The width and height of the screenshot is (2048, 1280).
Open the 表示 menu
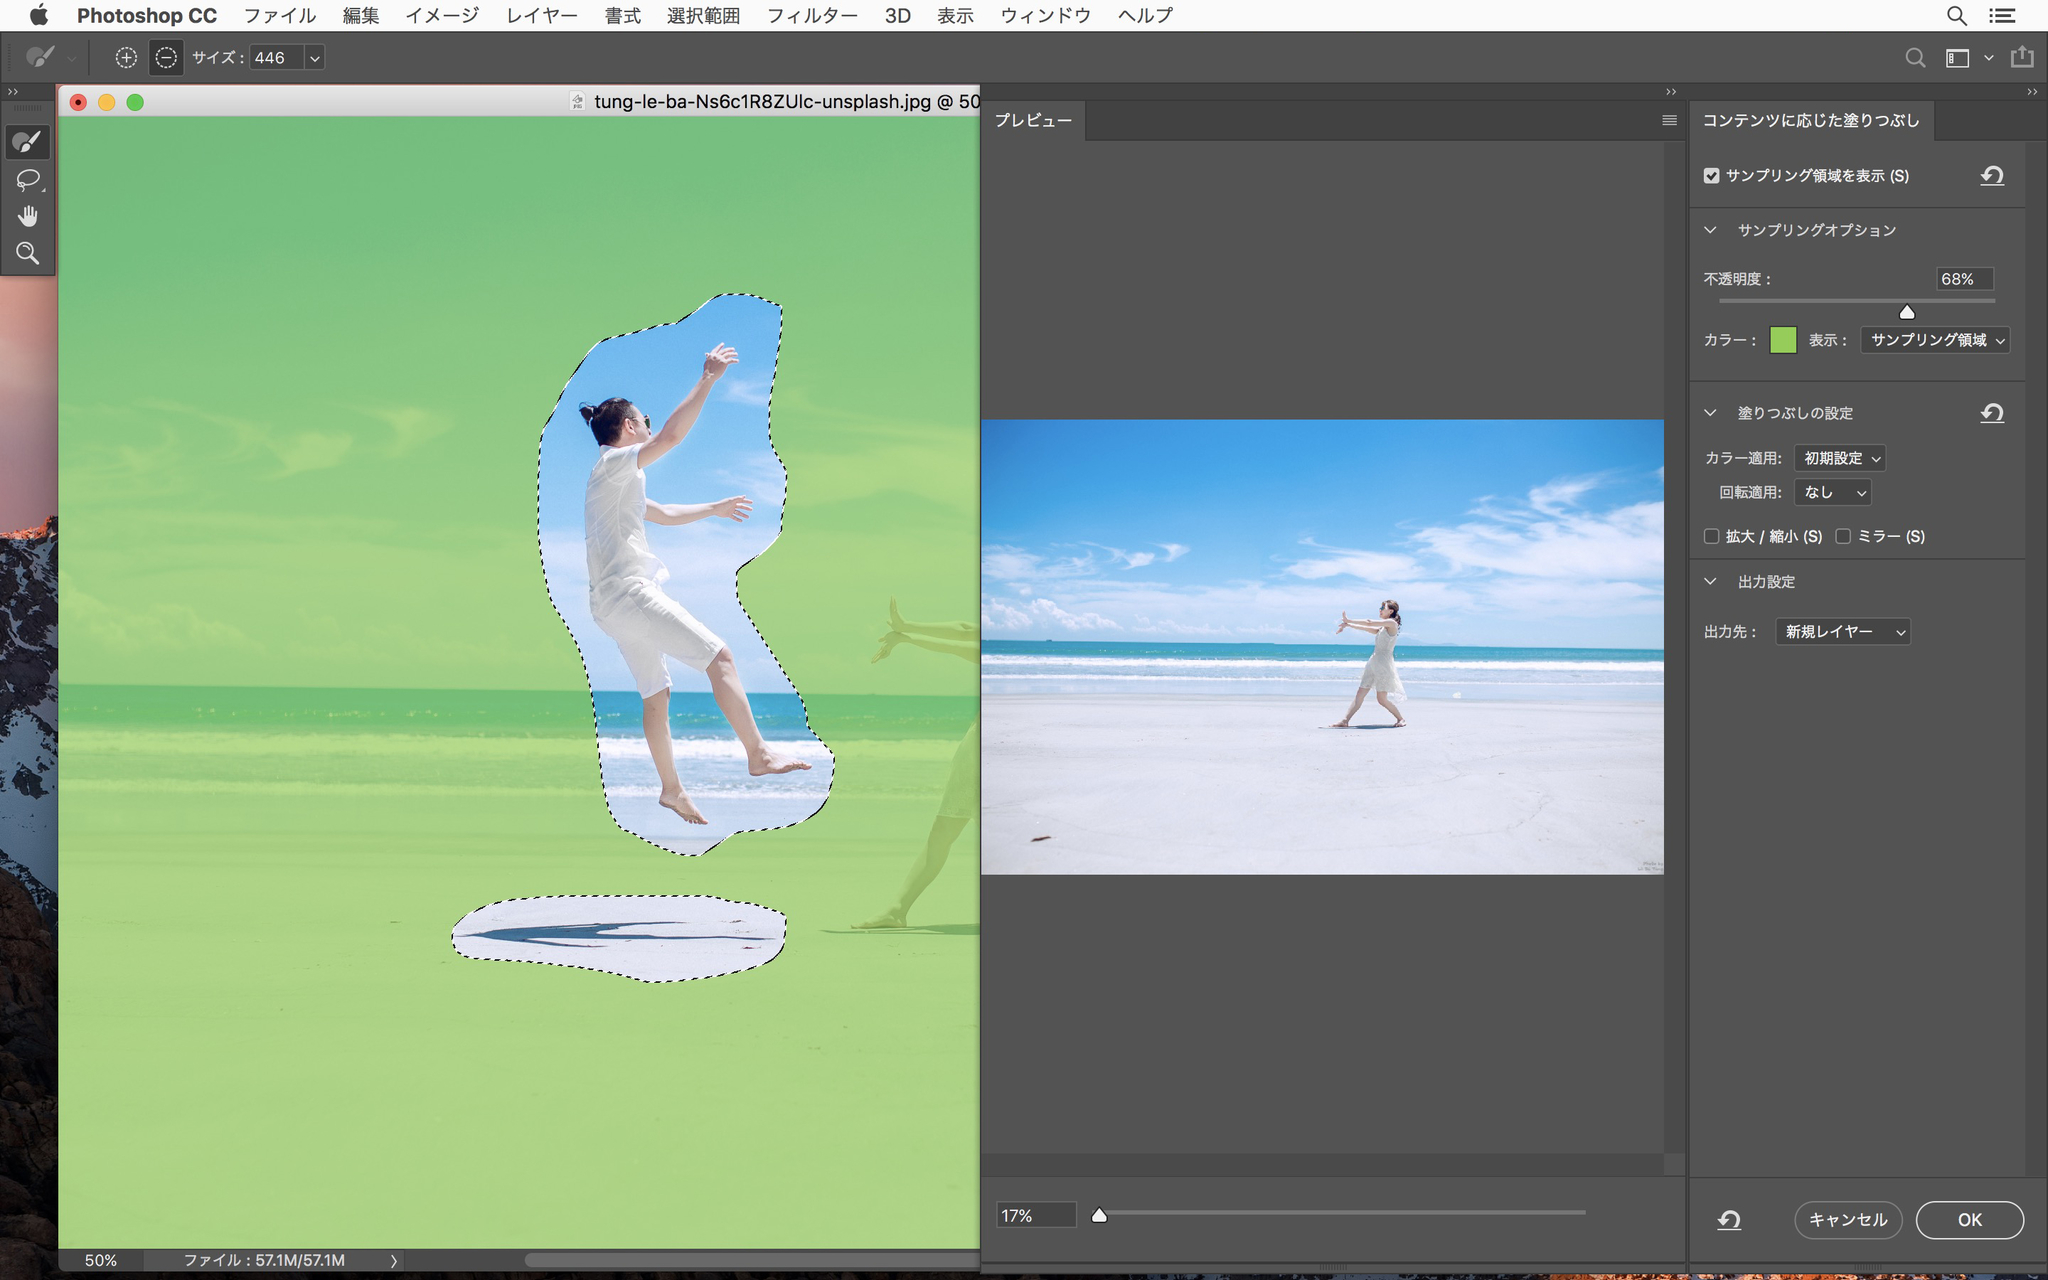pyautogui.click(x=955, y=15)
